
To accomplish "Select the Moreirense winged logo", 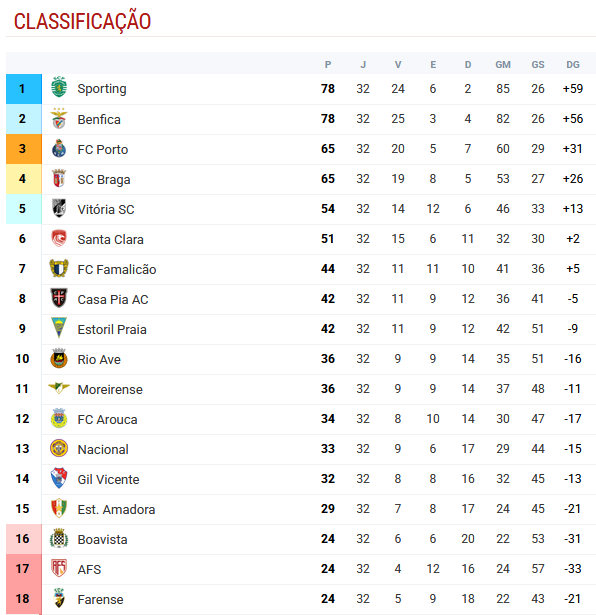I will 59,388.
